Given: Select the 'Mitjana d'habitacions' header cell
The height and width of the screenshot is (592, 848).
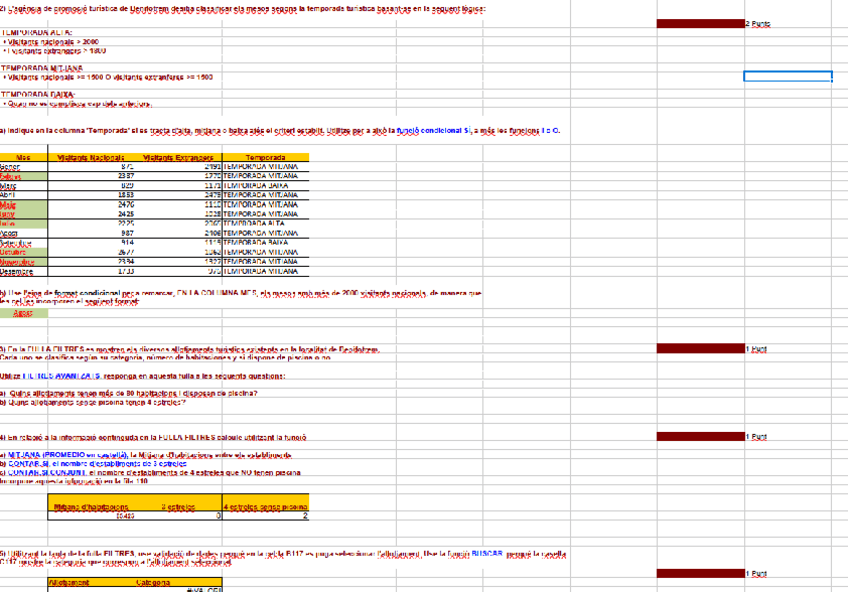Looking at the screenshot, I should [92, 507].
